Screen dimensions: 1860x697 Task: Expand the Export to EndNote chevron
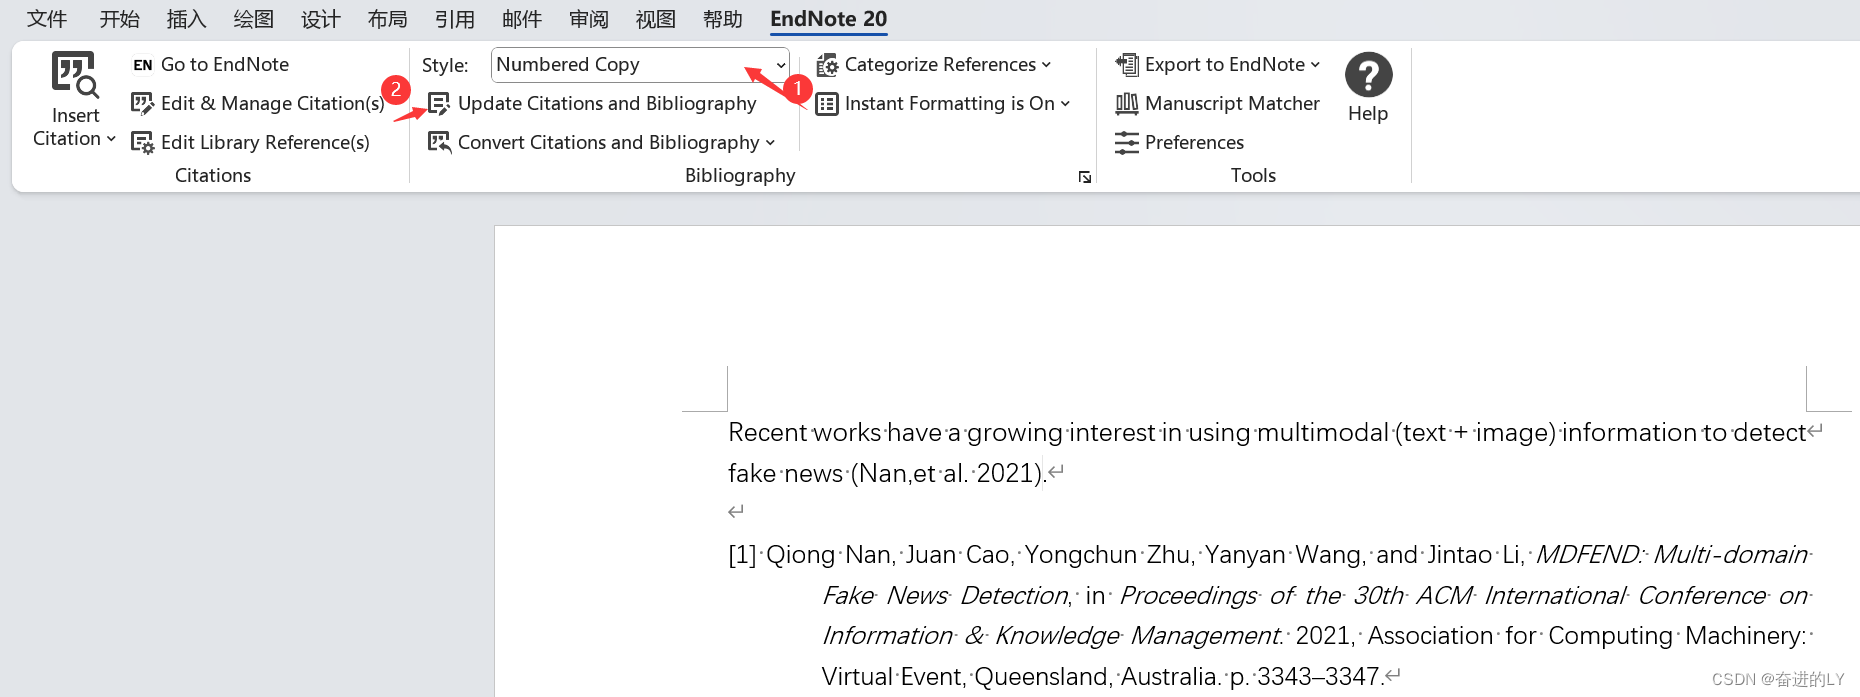(x=1315, y=65)
